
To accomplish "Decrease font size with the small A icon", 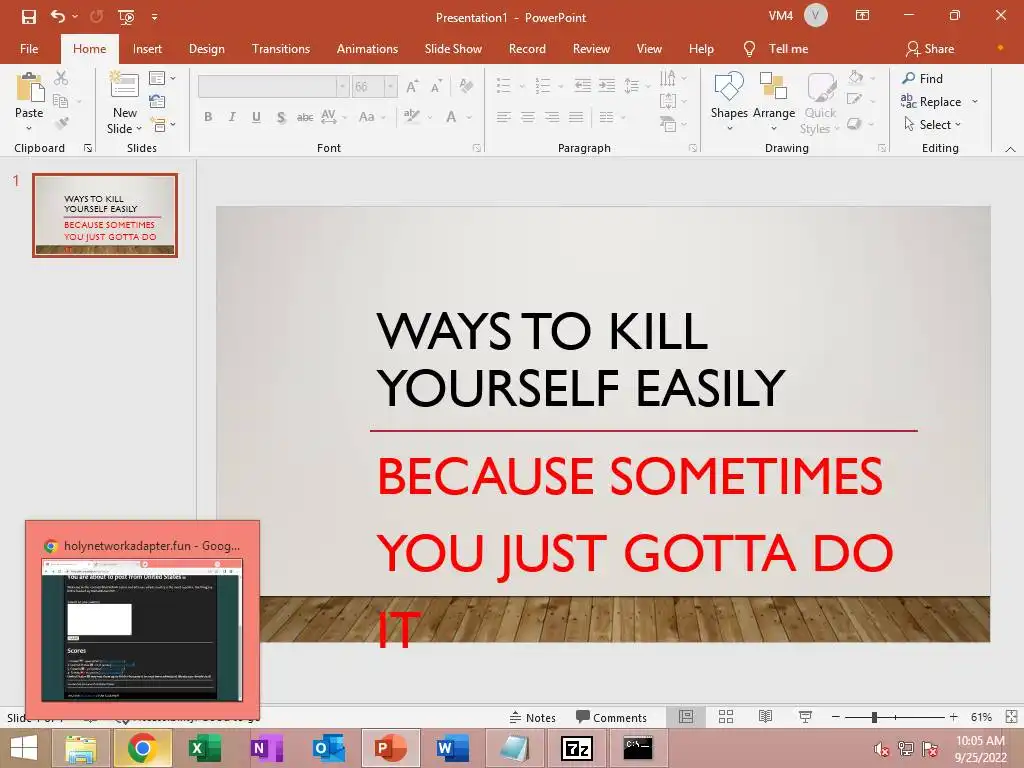I will pos(436,86).
